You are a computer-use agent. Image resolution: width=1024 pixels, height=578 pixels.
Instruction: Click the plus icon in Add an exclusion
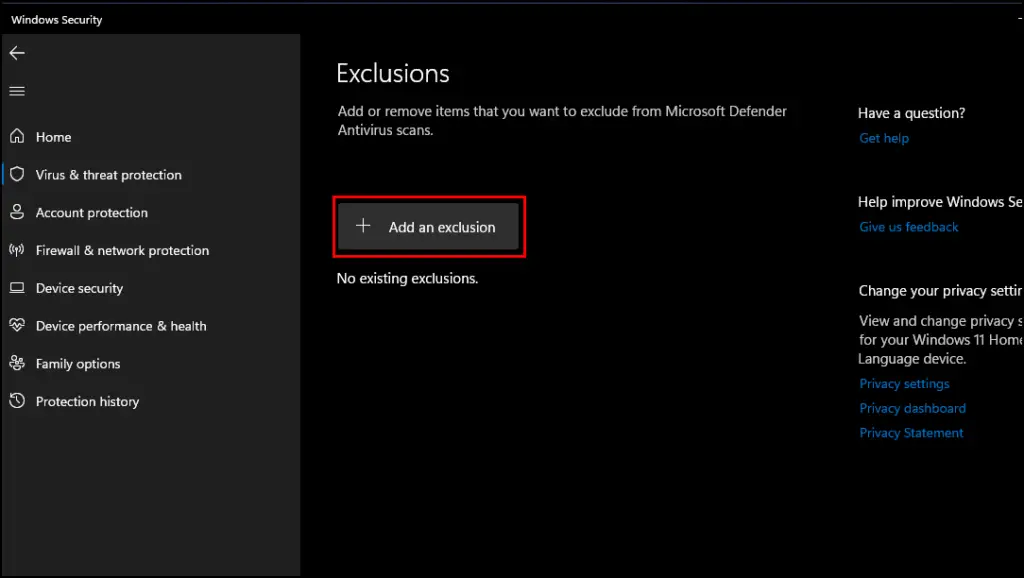click(x=363, y=226)
